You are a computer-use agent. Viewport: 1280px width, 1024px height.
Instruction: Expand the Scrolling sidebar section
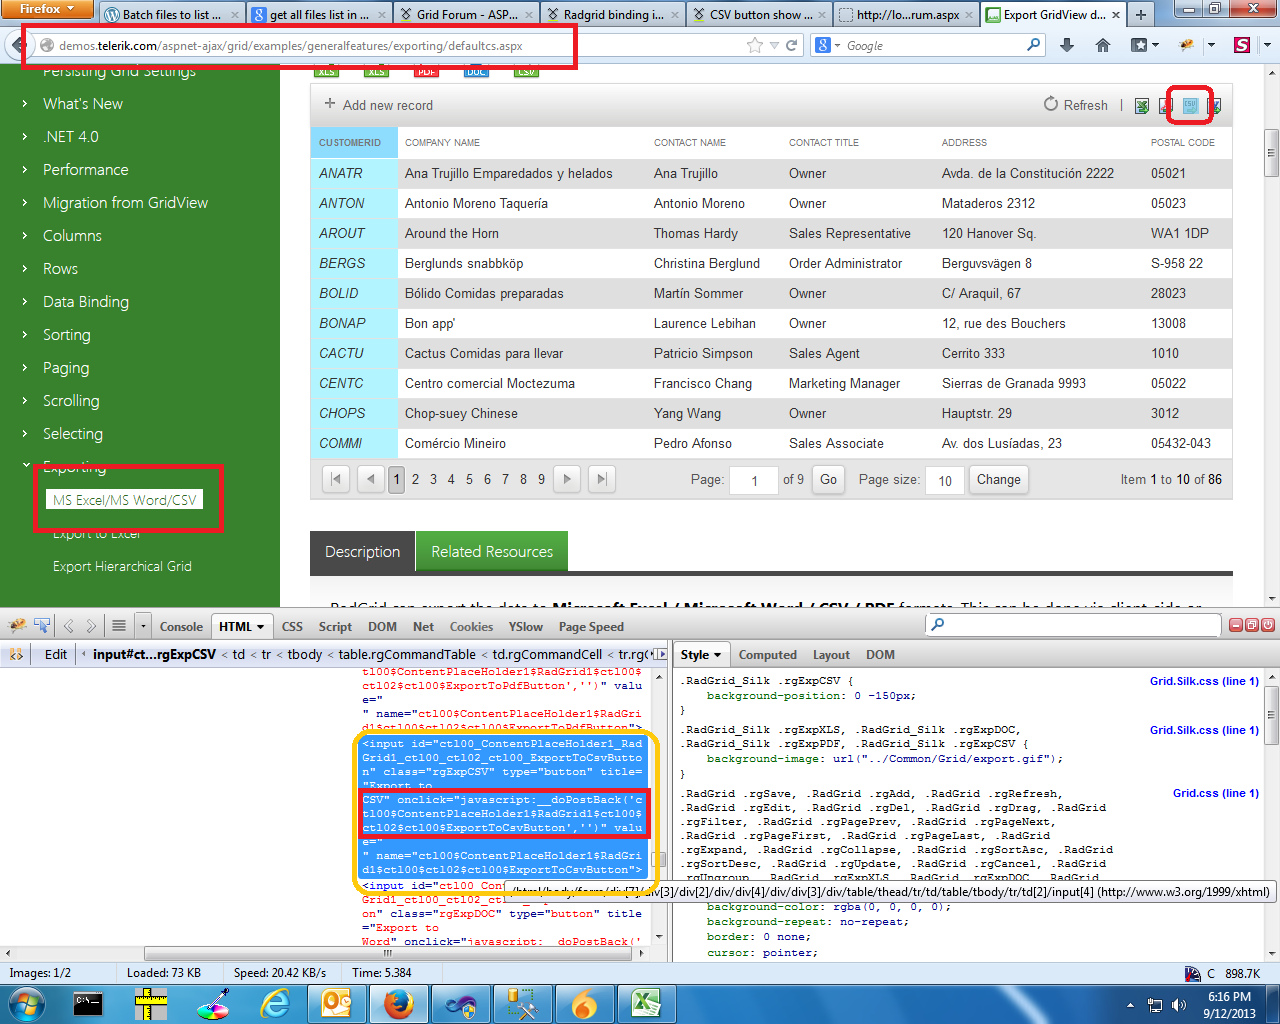click(71, 401)
